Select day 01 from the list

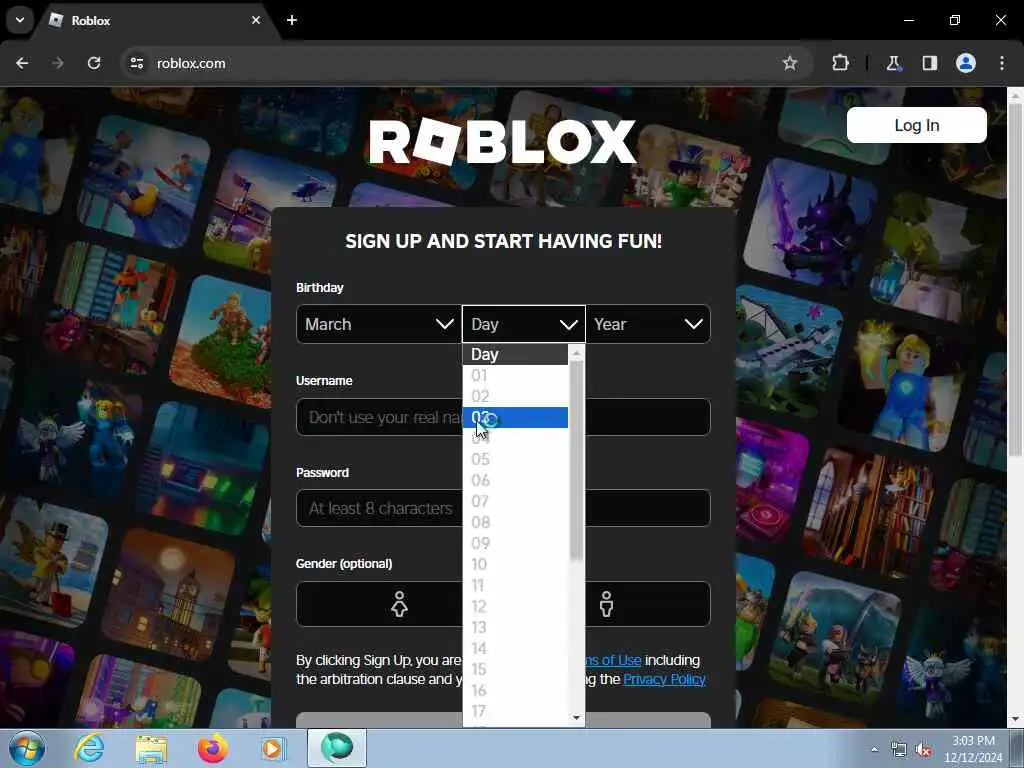tap(515, 376)
